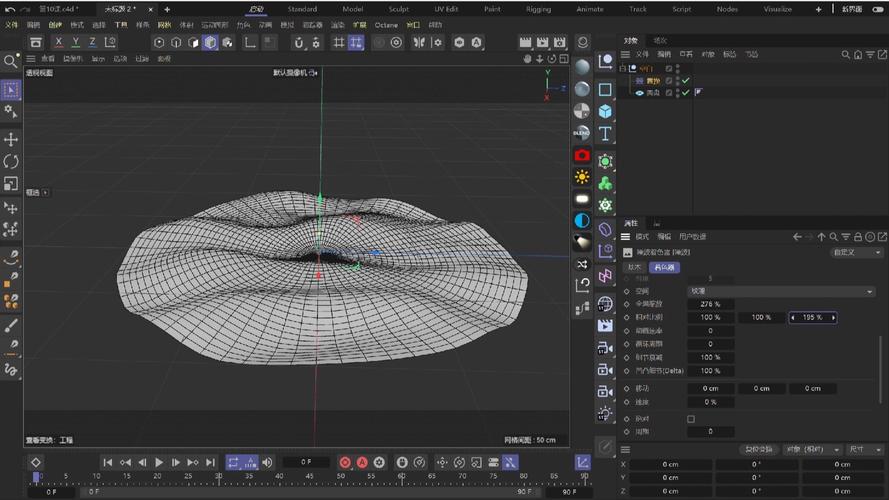Toggle the highlighted snap grid icon in toolbar
The width and height of the screenshot is (889, 500).
pos(355,43)
